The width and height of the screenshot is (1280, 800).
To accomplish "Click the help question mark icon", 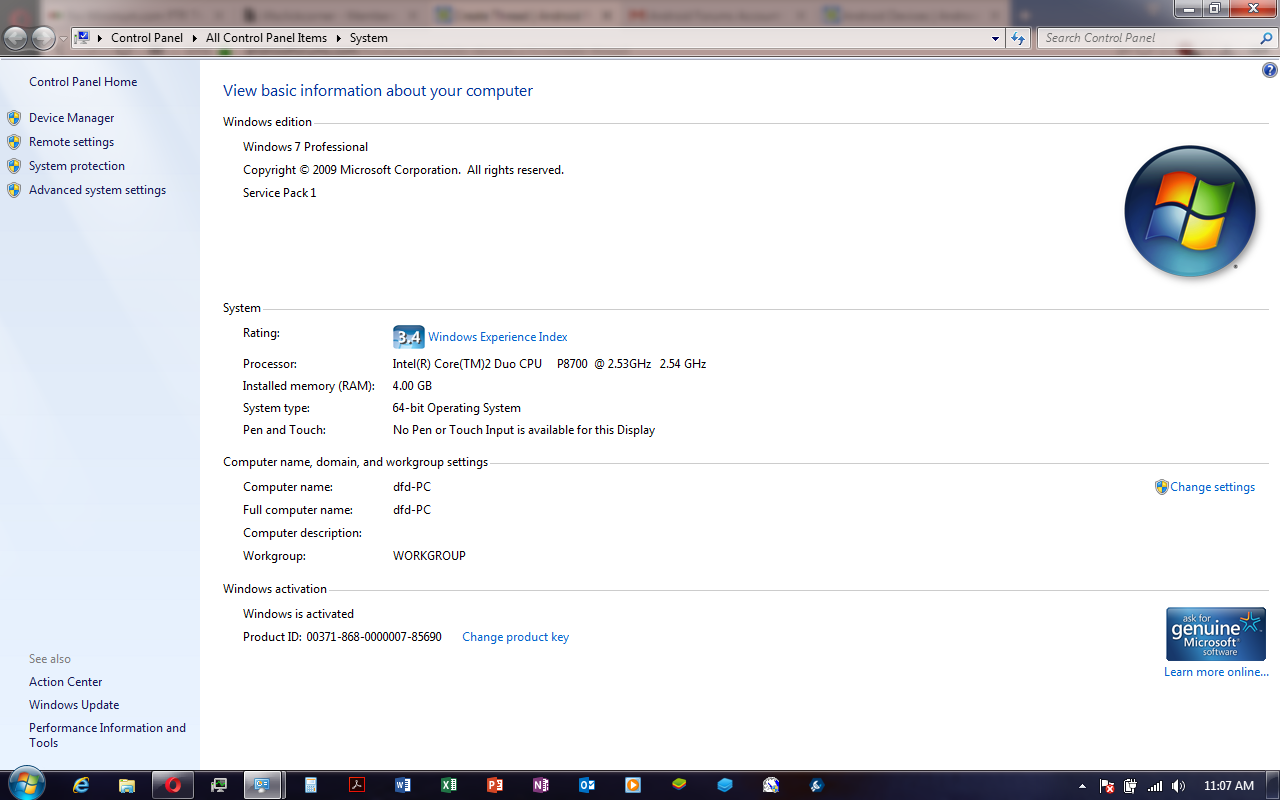I will click(x=1270, y=71).
